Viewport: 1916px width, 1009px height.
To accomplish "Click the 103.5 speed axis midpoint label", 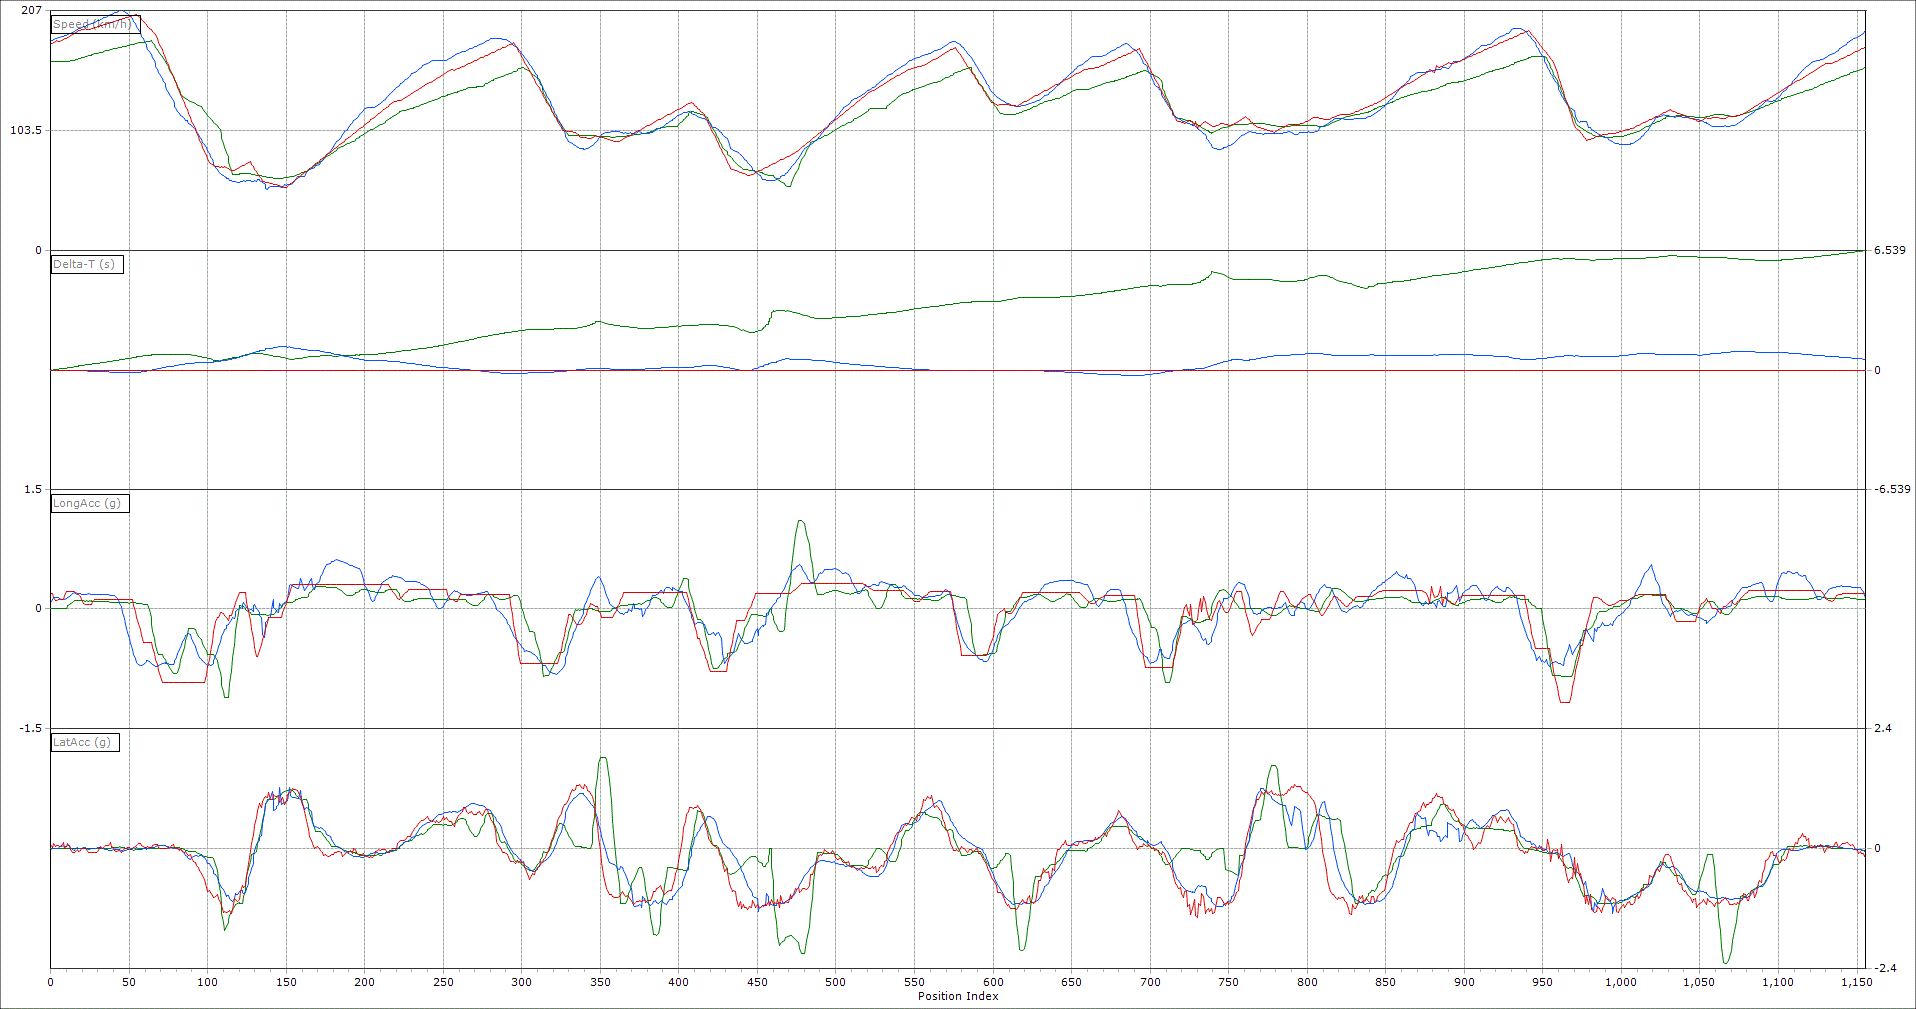I will [26, 131].
